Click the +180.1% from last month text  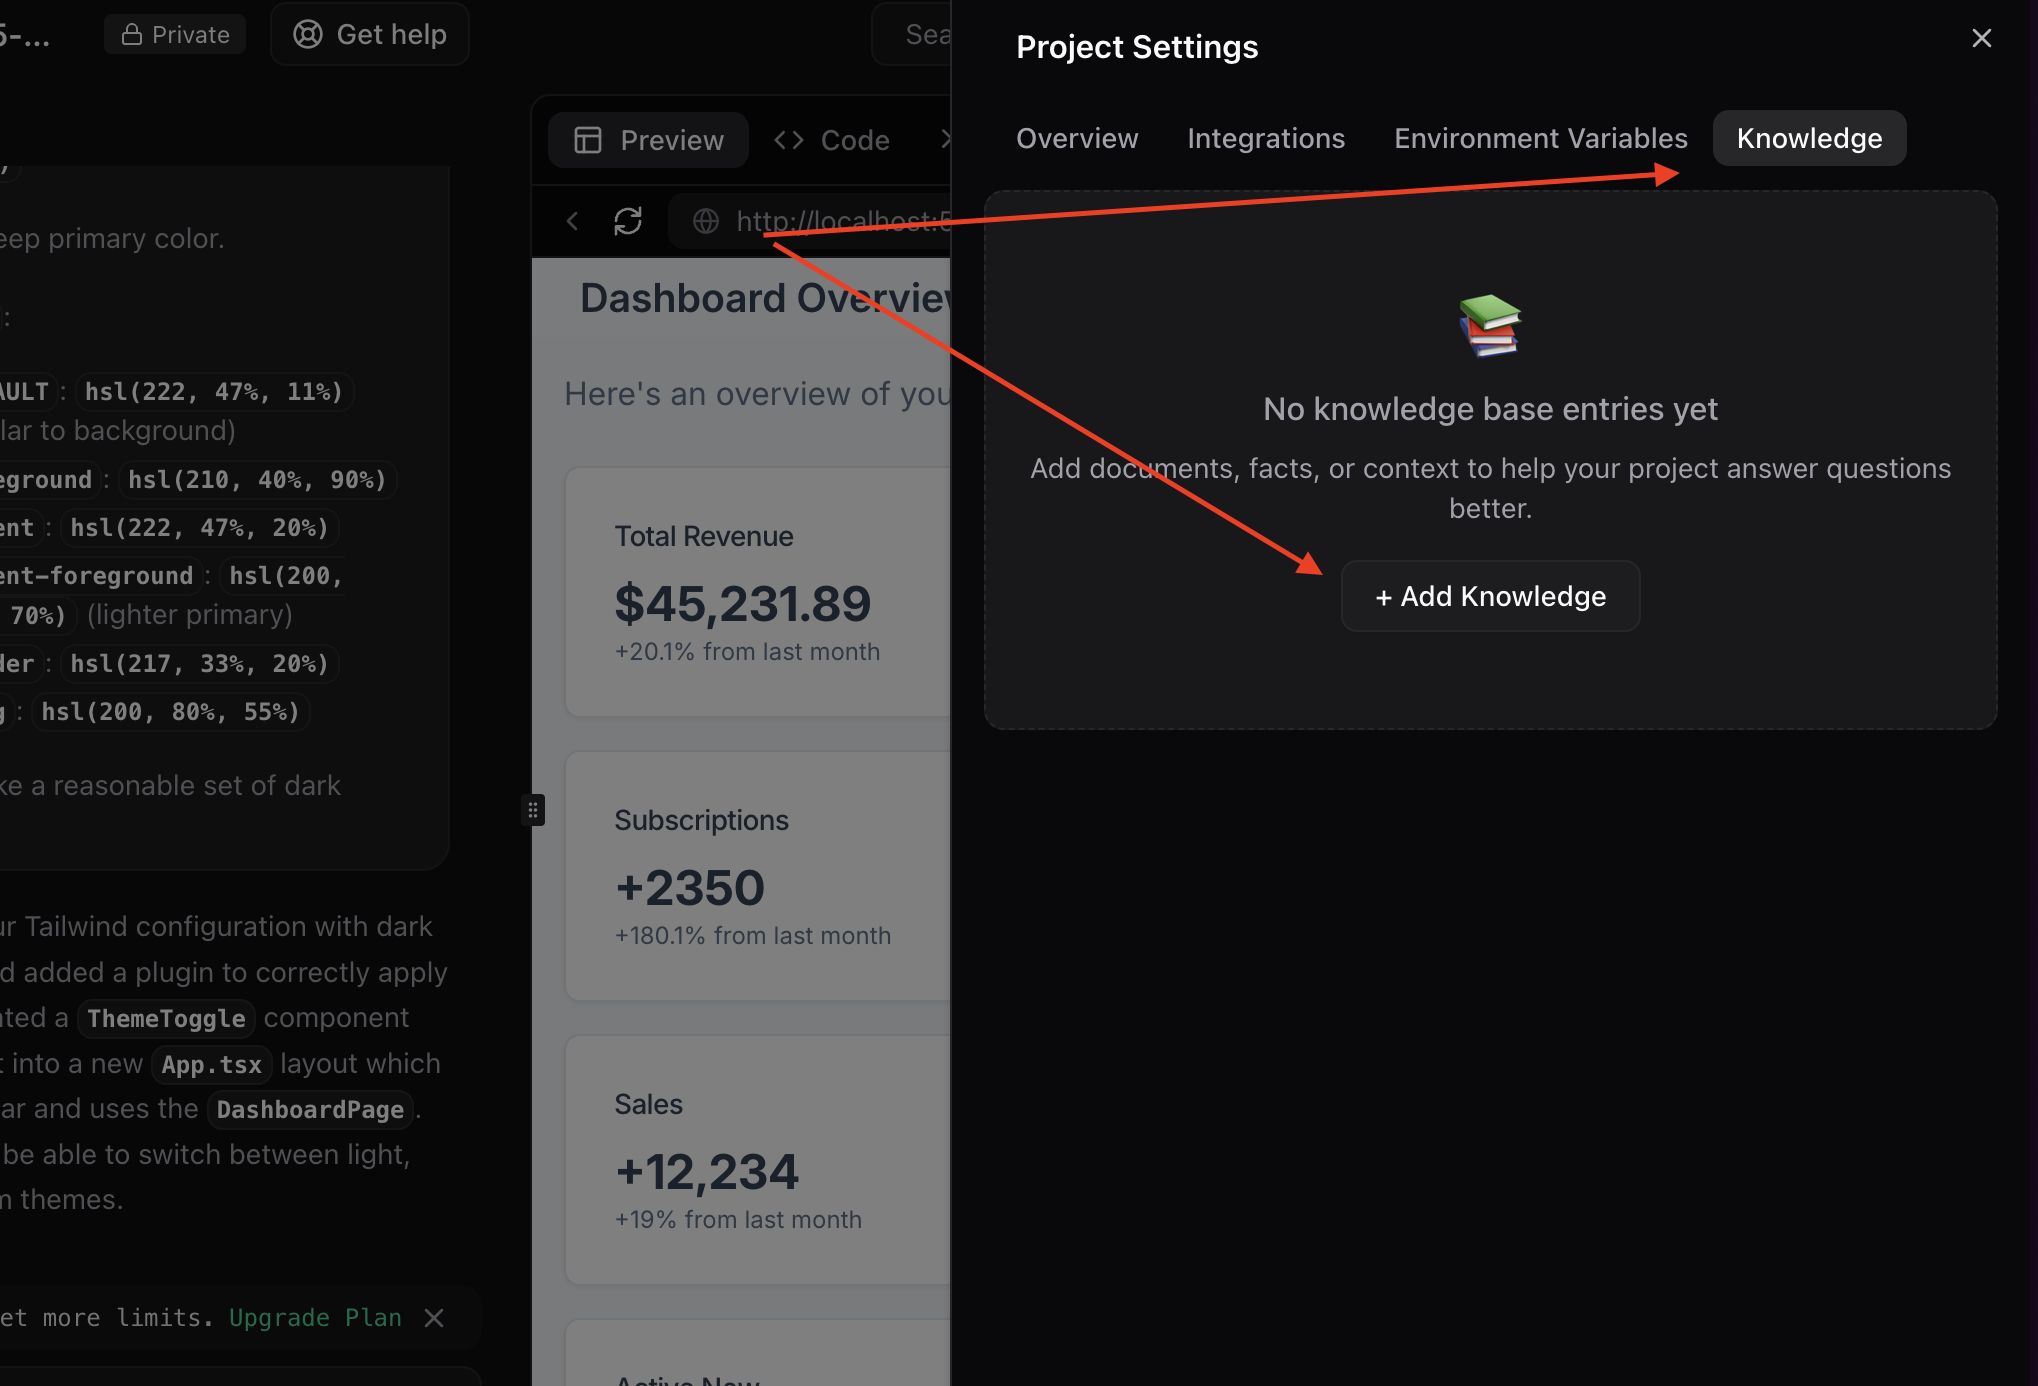(x=753, y=936)
